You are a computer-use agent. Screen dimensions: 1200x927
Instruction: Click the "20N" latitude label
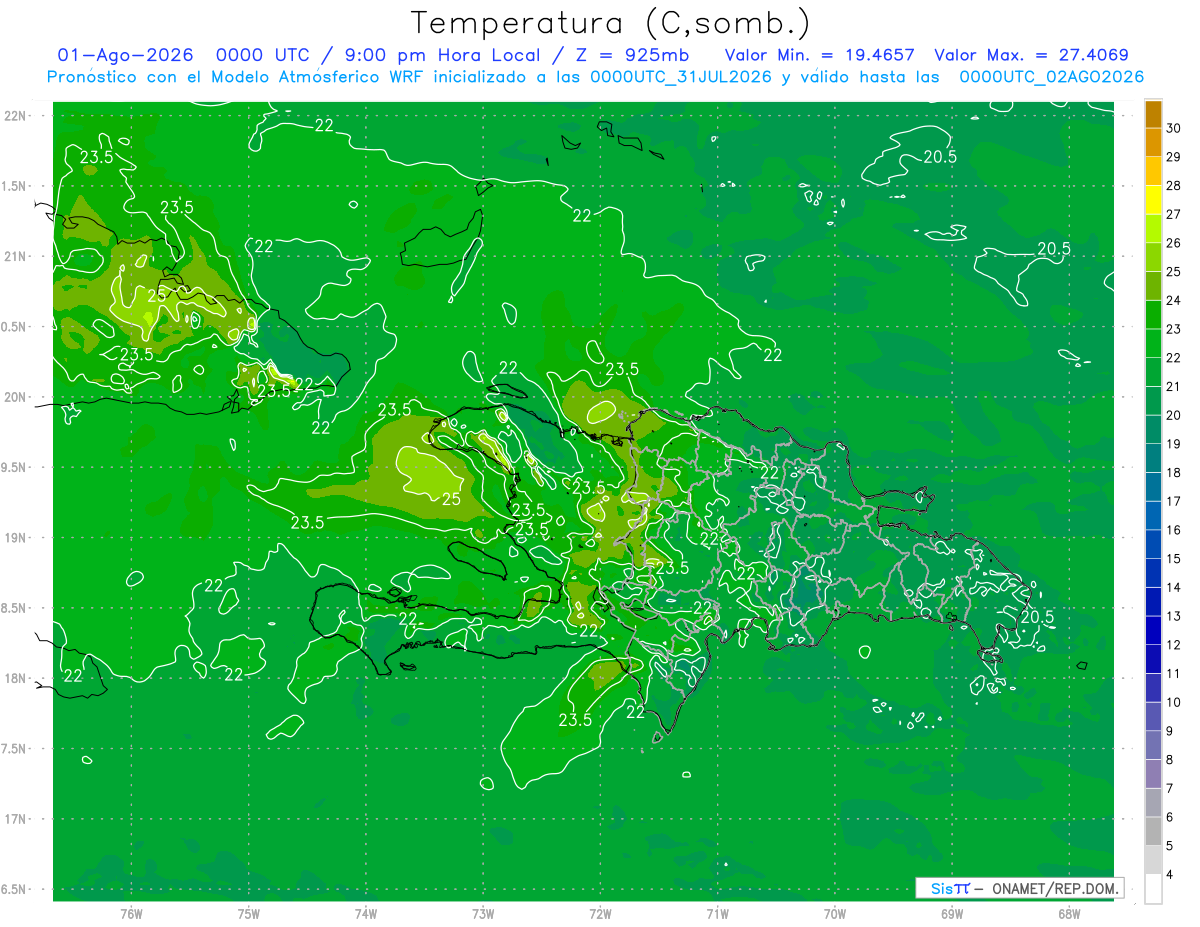pyautogui.click(x=15, y=397)
